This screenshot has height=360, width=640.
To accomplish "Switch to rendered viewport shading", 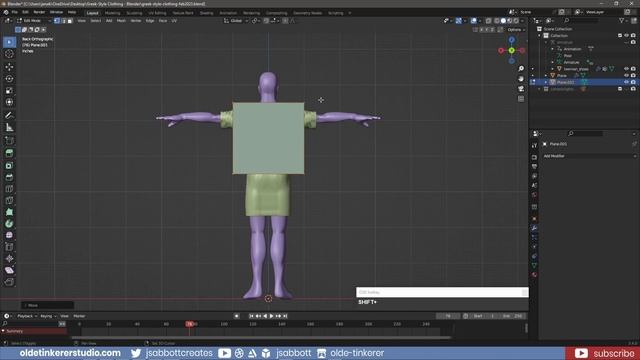I will click(x=516, y=21).
